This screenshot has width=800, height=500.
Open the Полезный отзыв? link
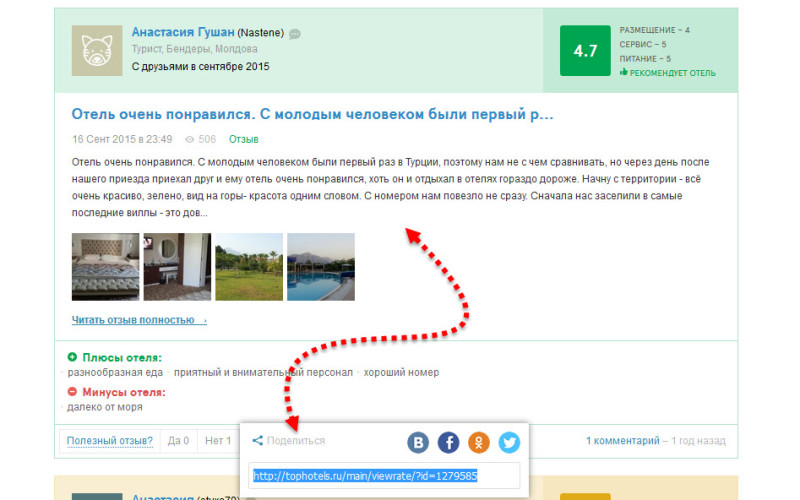pyautogui.click(x=110, y=440)
